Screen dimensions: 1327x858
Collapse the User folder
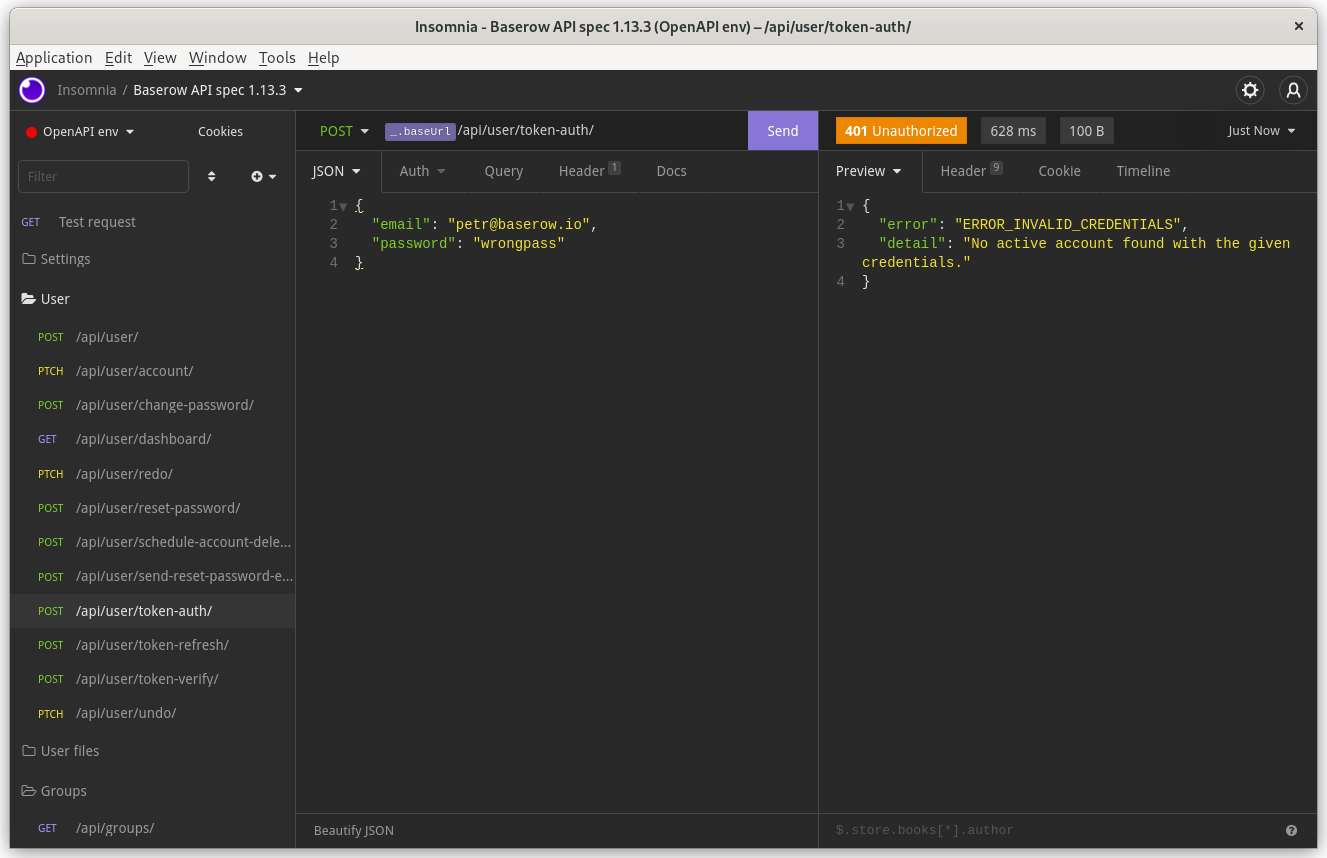(x=55, y=299)
